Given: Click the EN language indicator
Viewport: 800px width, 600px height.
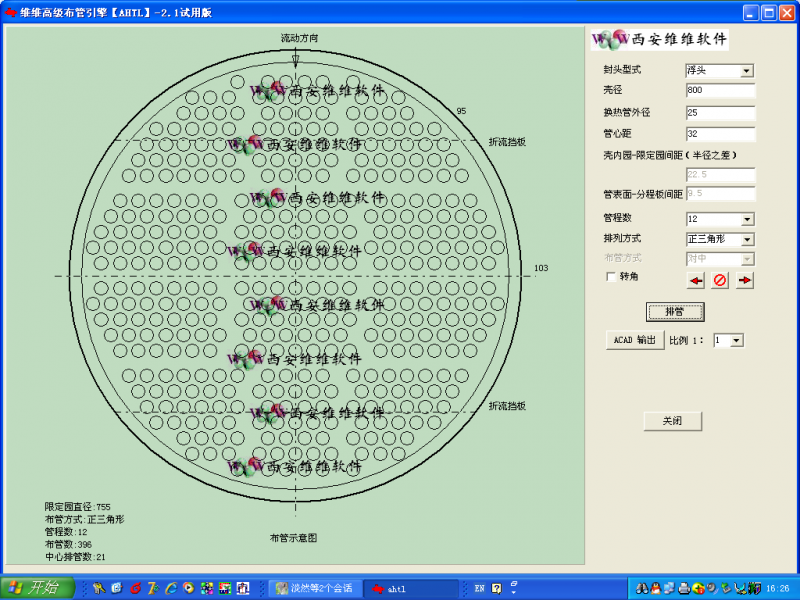Looking at the screenshot, I should click(x=479, y=588).
